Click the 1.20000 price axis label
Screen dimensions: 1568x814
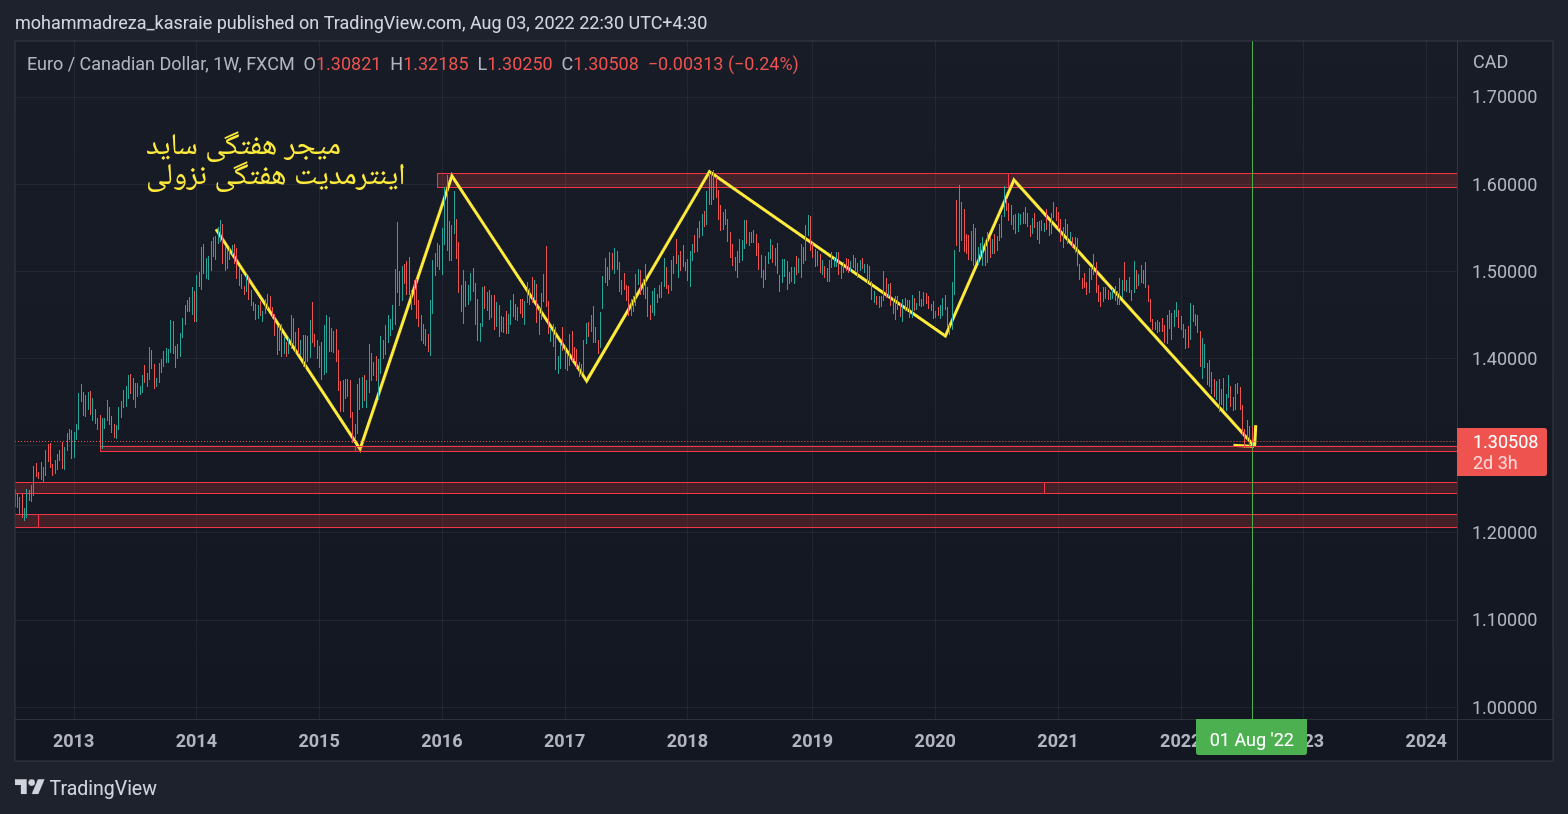[x=1504, y=533]
